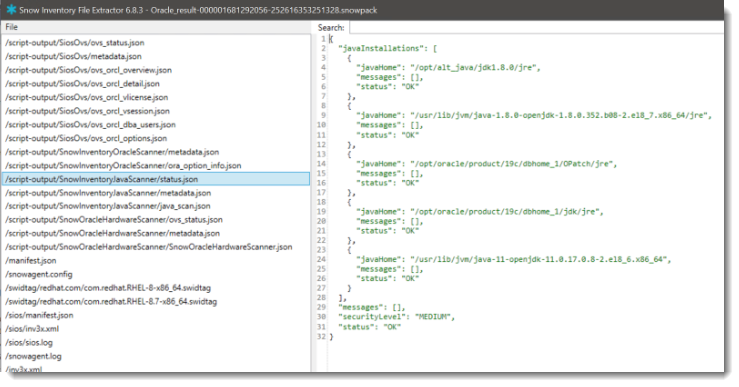
Task: Open /sios/sios.log file
Action: tap(29, 342)
